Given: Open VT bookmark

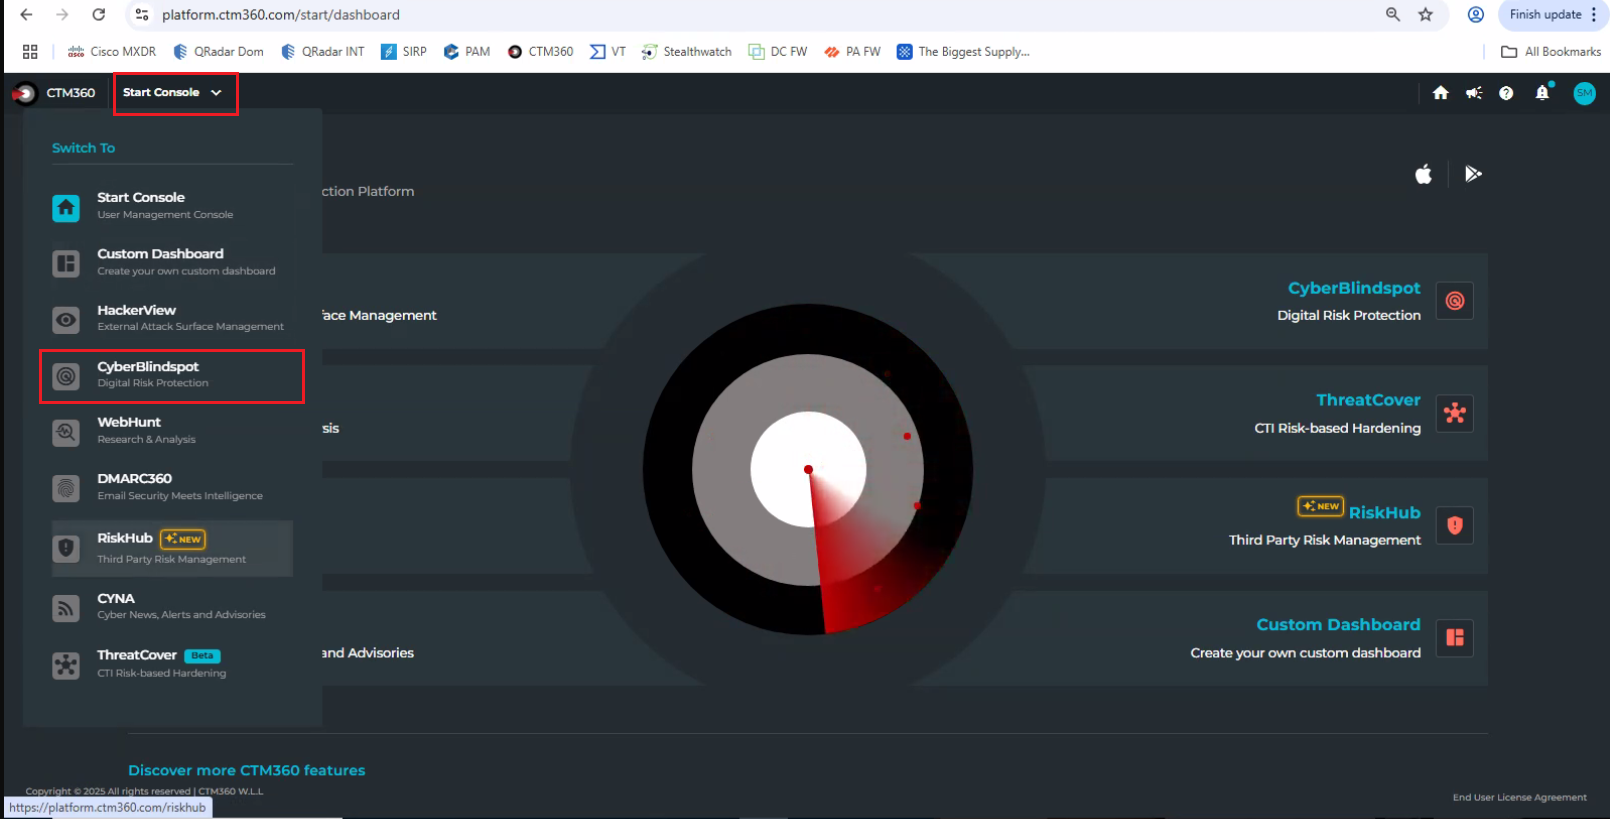Looking at the screenshot, I should click(608, 52).
